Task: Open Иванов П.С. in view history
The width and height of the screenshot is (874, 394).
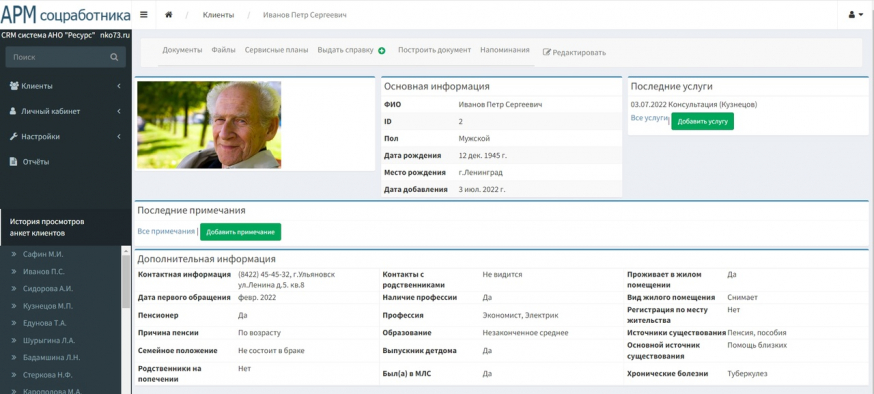Action: tap(43, 271)
